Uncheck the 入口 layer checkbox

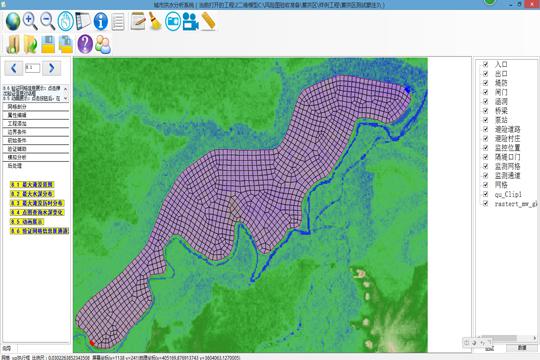pos(486,64)
